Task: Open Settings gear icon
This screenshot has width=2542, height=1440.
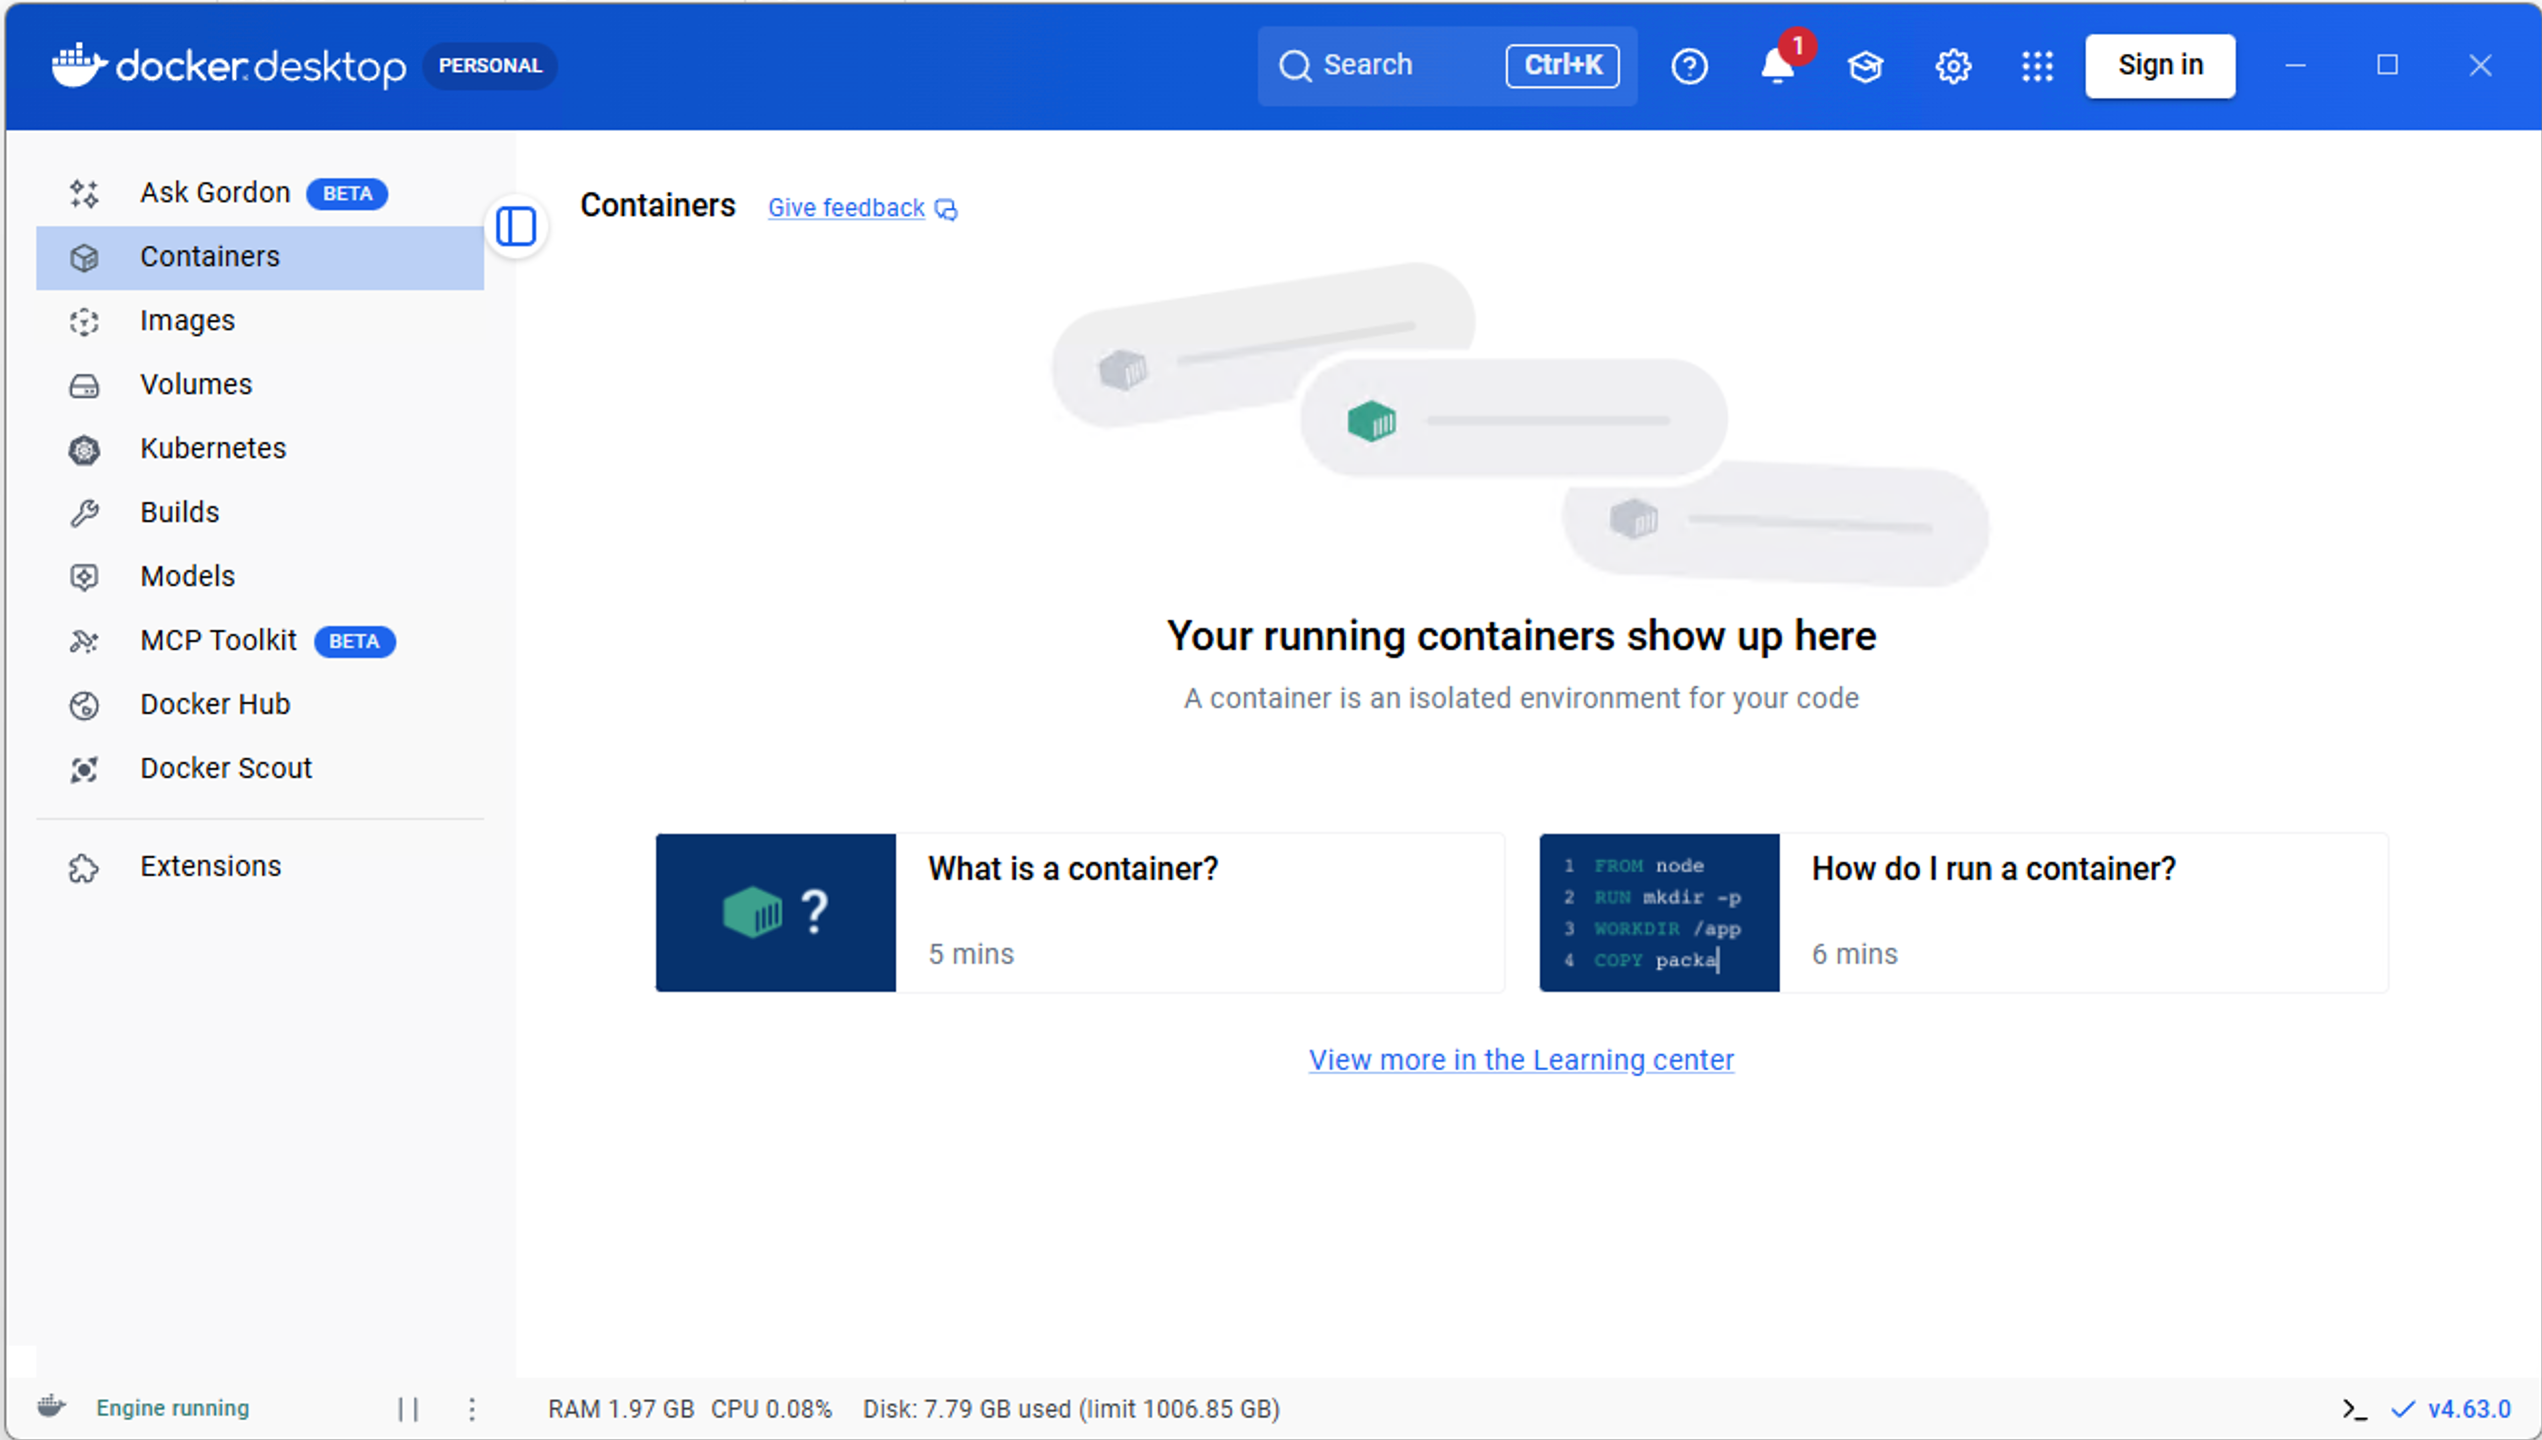Action: point(1952,66)
